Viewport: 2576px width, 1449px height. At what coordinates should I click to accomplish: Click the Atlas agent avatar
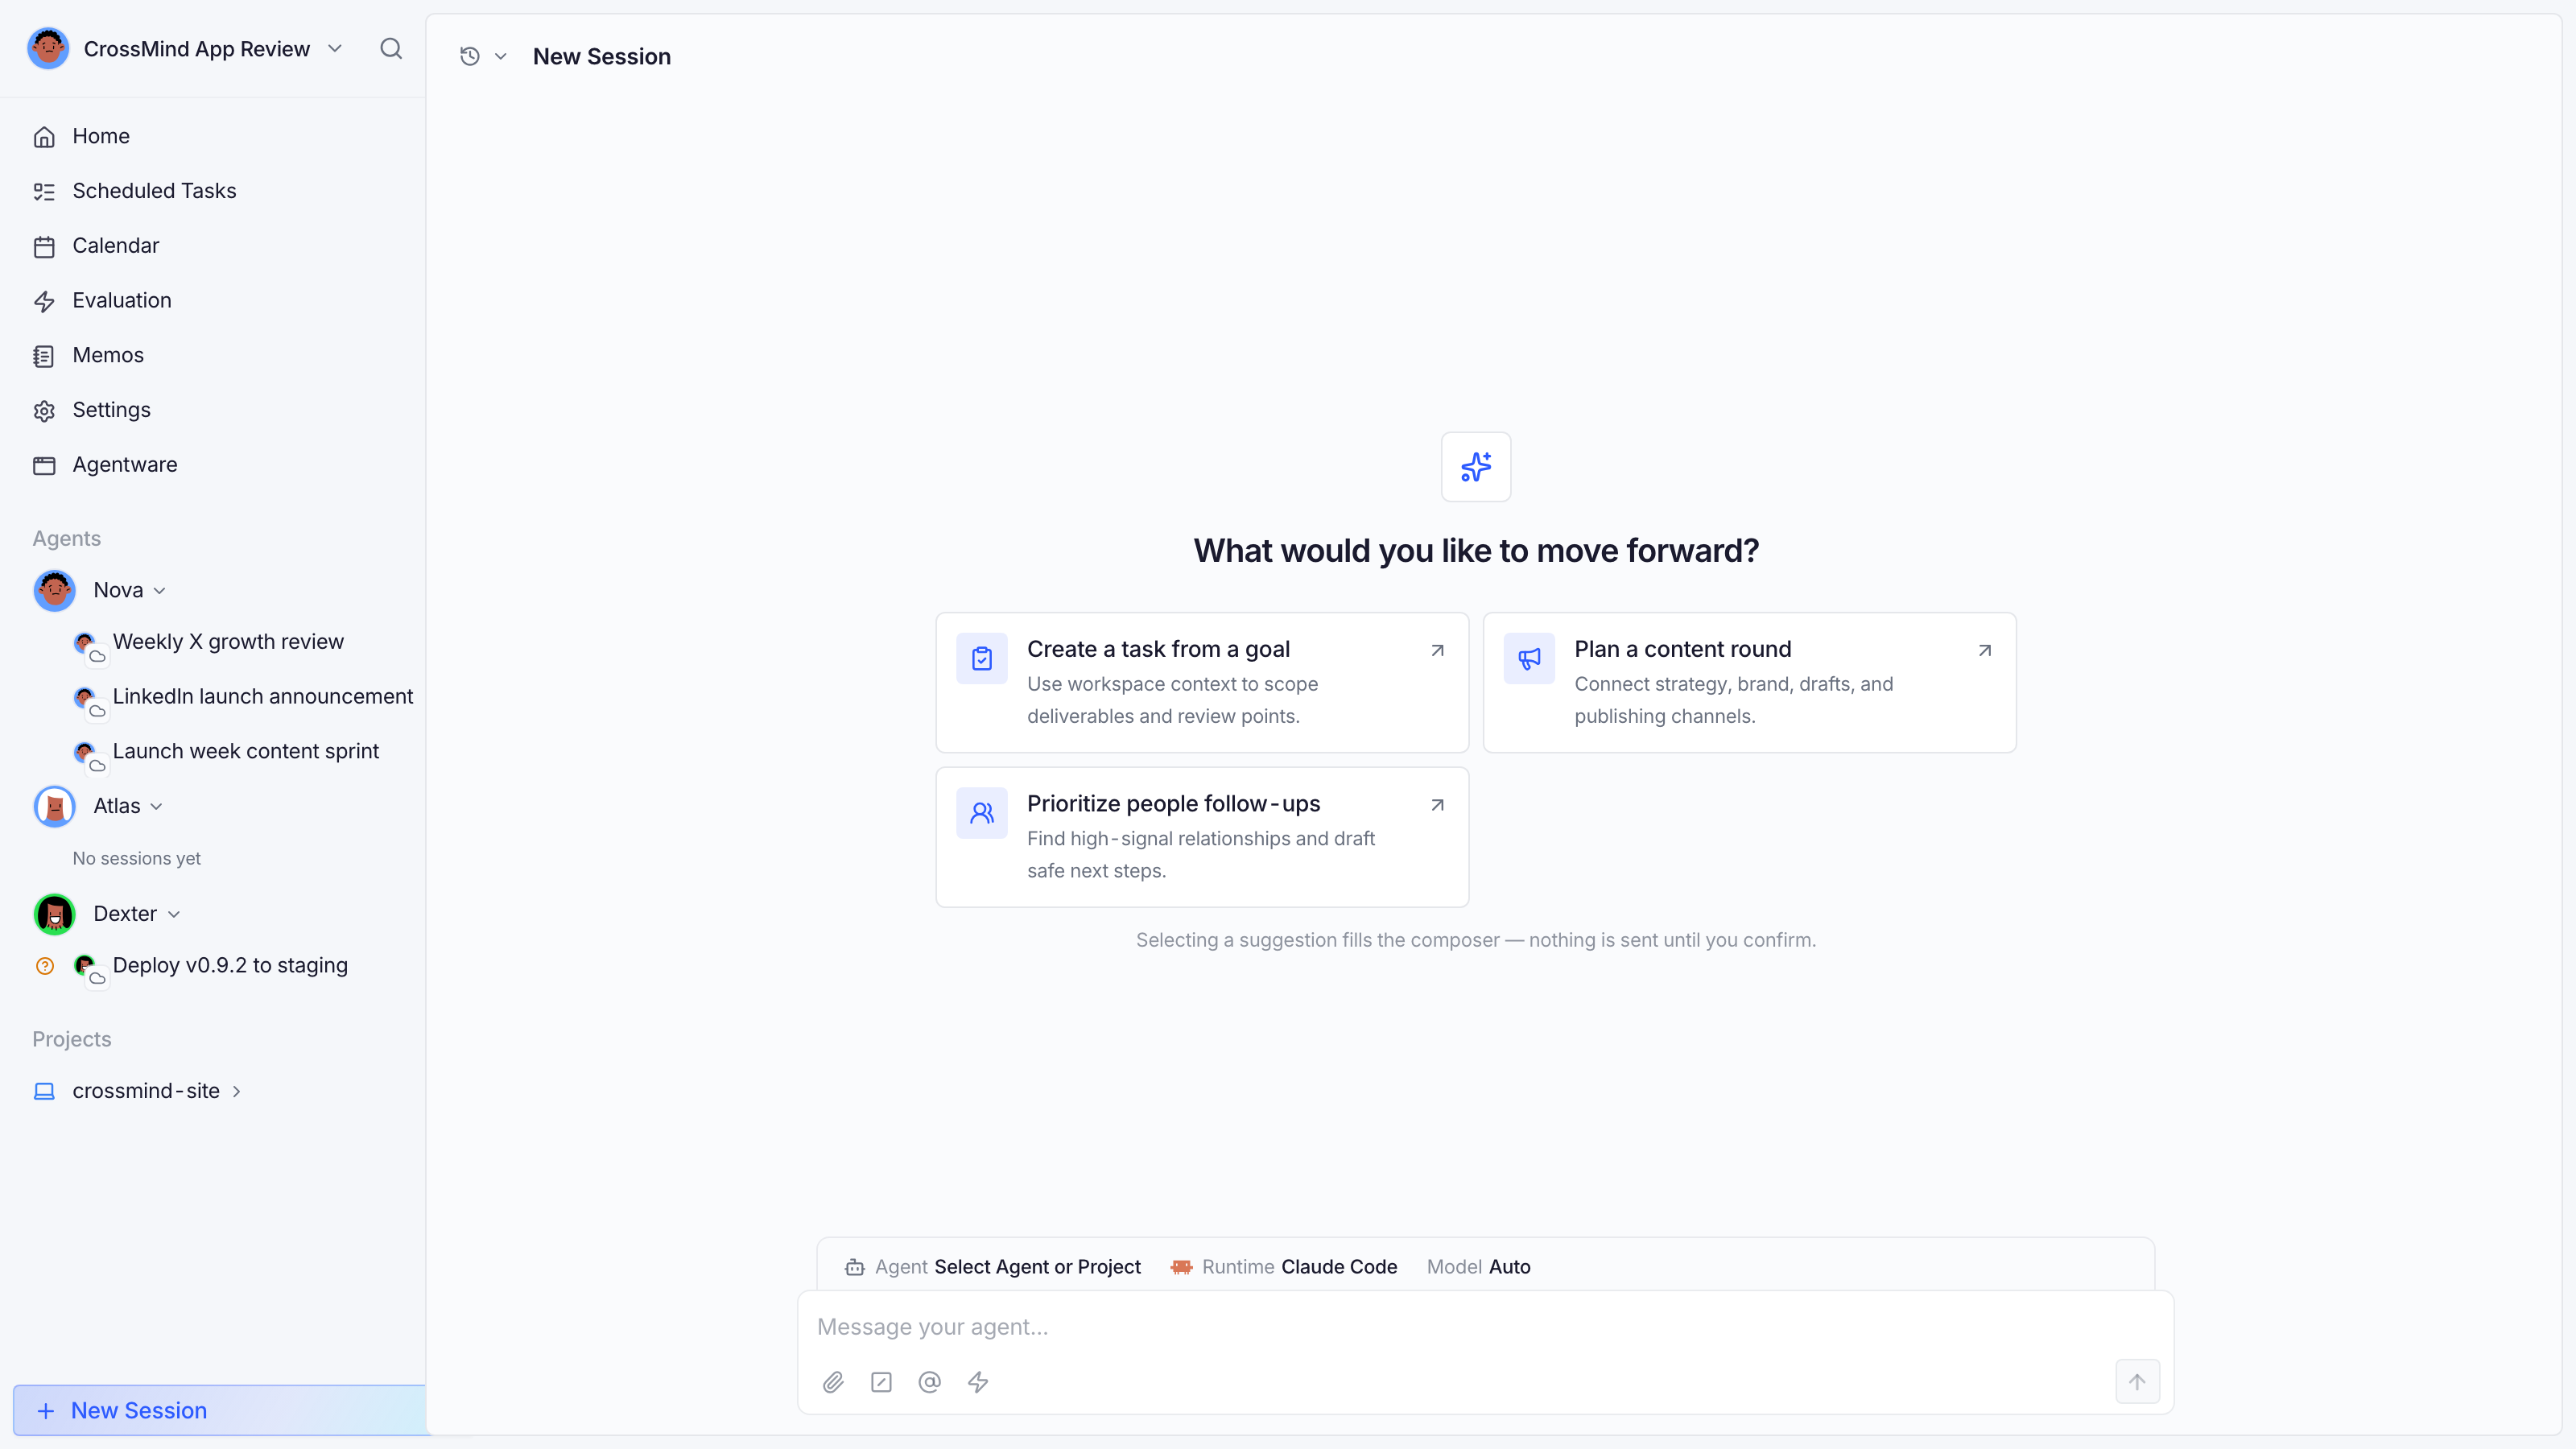pyautogui.click(x=55, y=806)
